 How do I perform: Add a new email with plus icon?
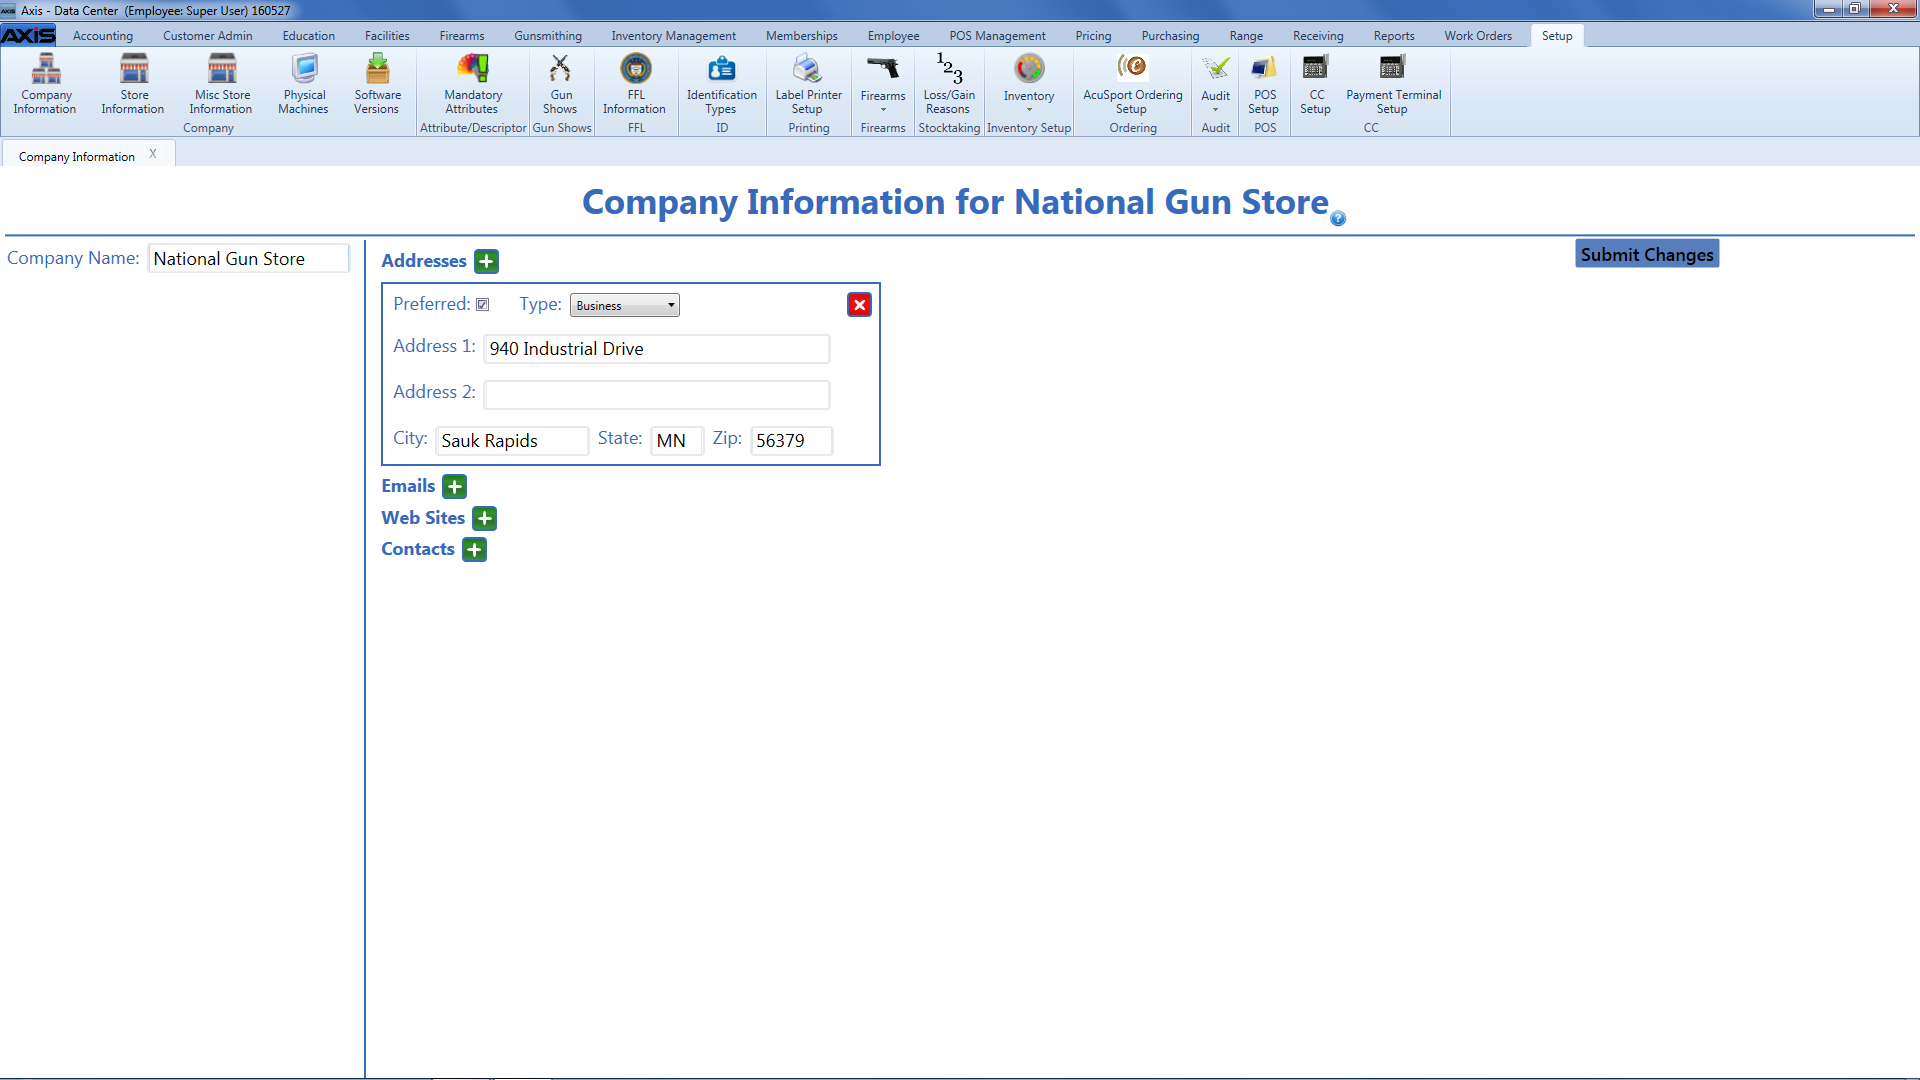pyautogui.click(x=455, y=486)
